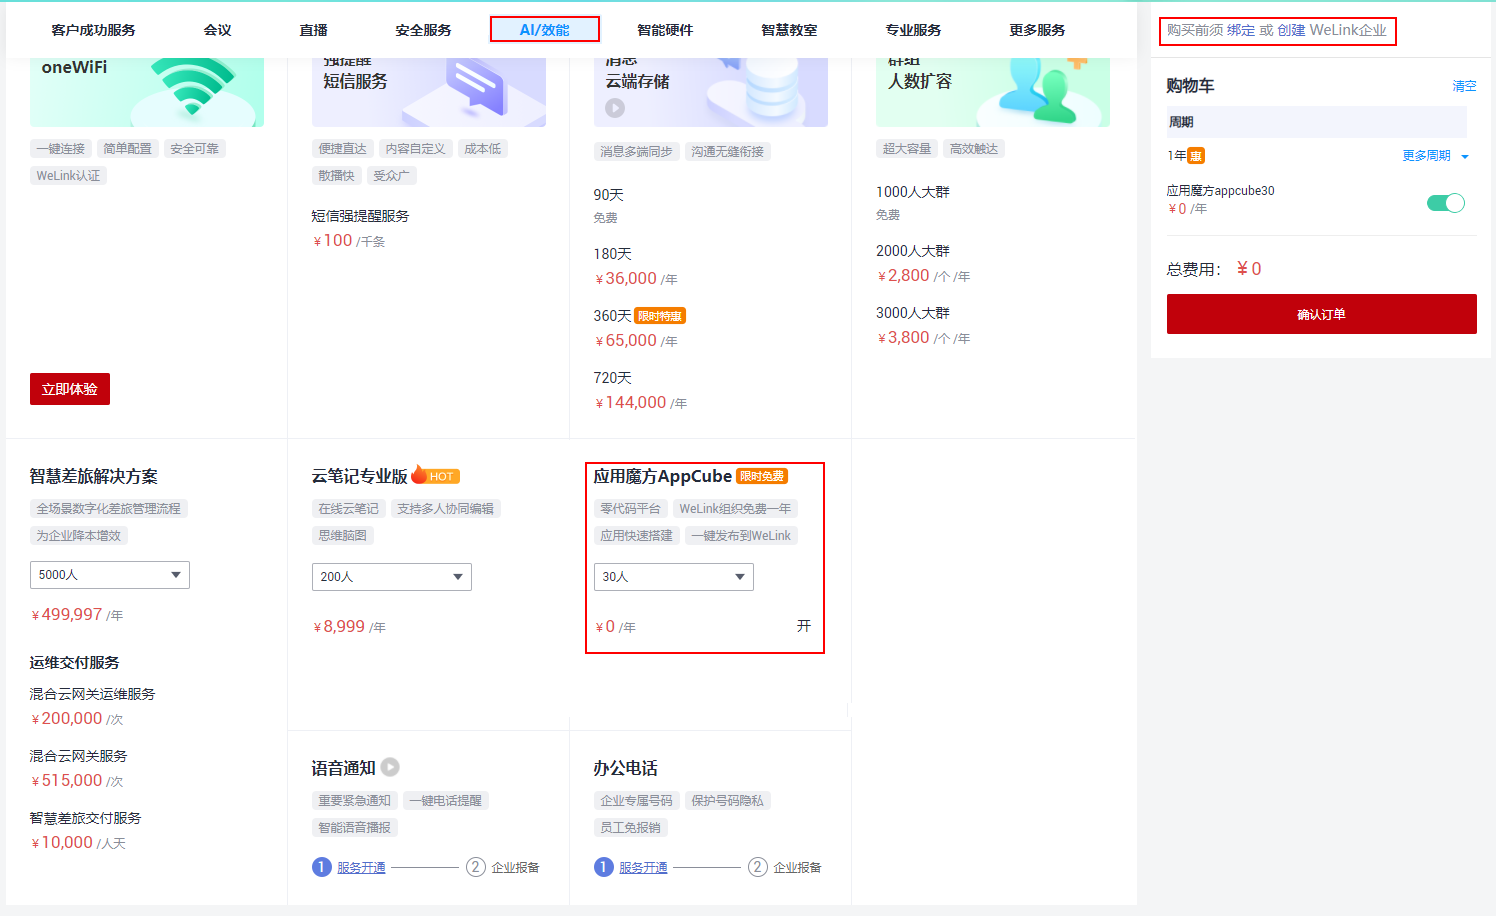Click the 一键发布到WeLink tag
Viewport: 1496px width, 916px height.
pos(741,536)
